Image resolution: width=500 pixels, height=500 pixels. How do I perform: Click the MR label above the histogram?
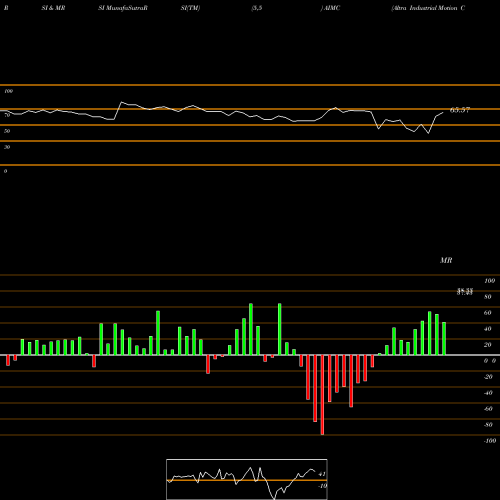(446, 260)
